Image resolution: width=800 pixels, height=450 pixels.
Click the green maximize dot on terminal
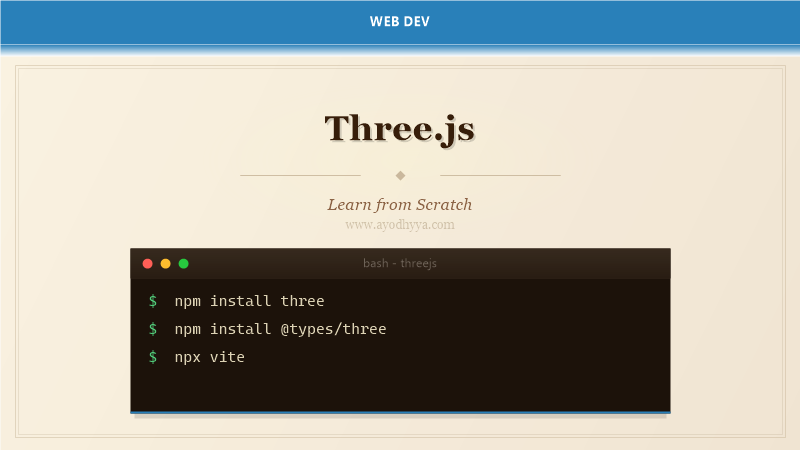(184, 264)
